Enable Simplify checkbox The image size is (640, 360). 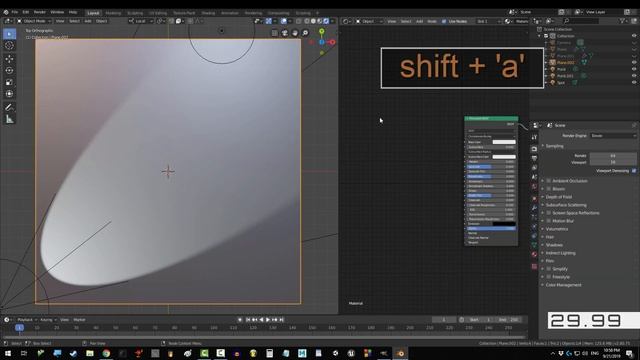click(x=549, y=269)
